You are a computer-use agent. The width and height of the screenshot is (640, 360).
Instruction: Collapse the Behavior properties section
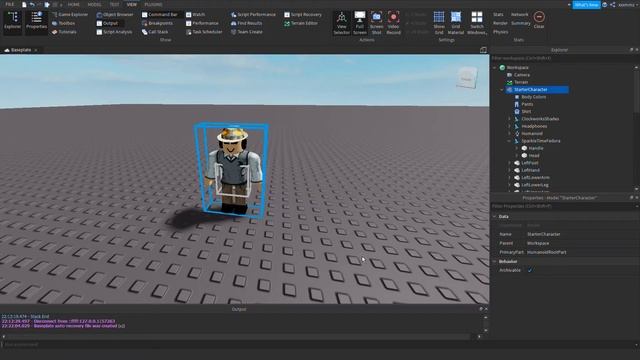point(495,261)
